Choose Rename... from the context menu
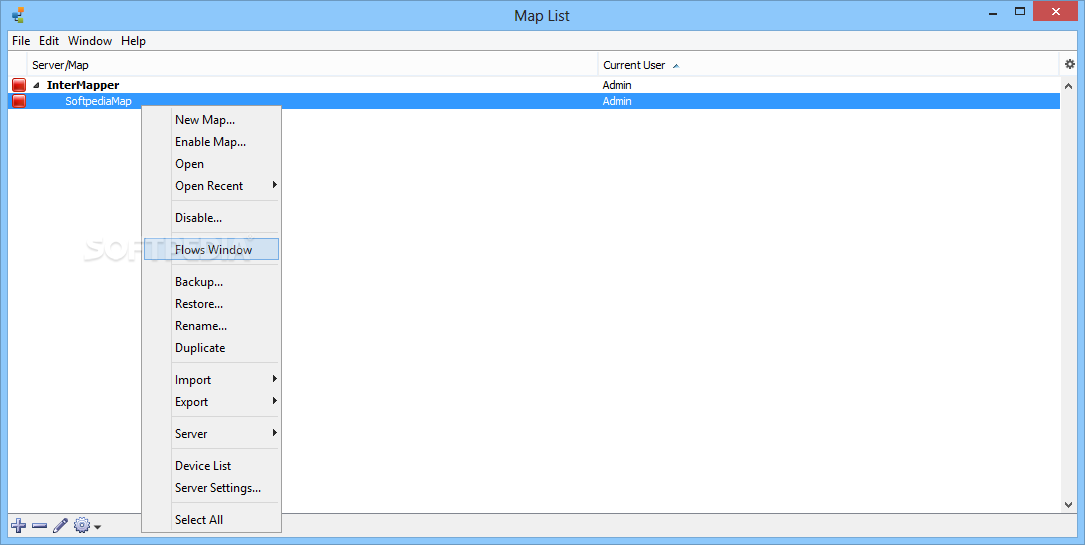The height and width of the screenshot is (545, 1085). click(x=211, y=326)
